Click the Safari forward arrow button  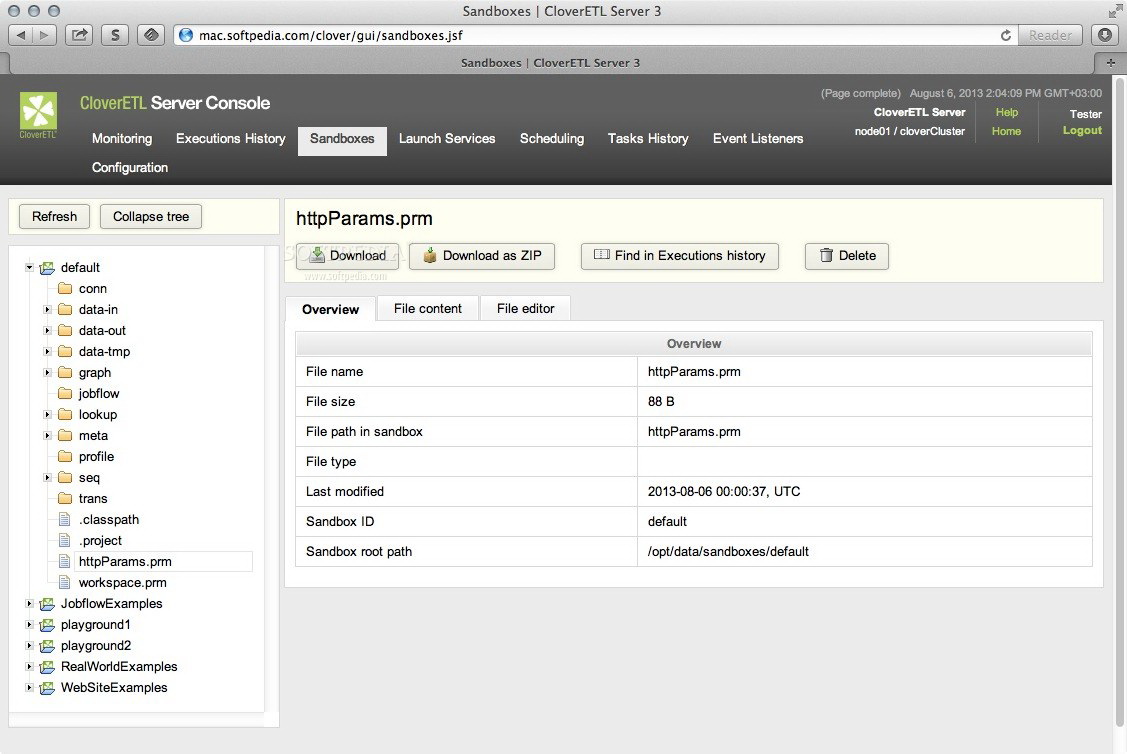click(x=44, y=35)
